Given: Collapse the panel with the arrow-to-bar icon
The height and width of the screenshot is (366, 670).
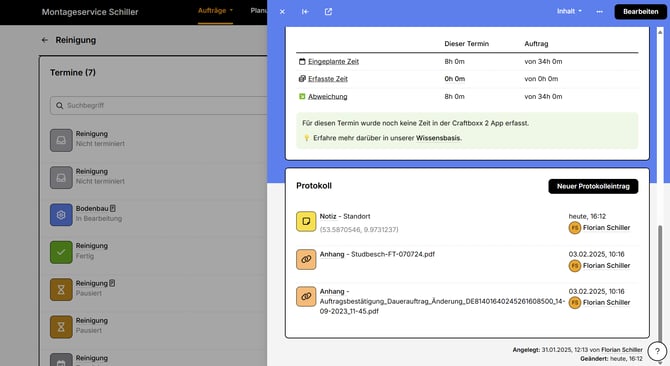Looking at the screenshot, I should (x=305, y=12).
